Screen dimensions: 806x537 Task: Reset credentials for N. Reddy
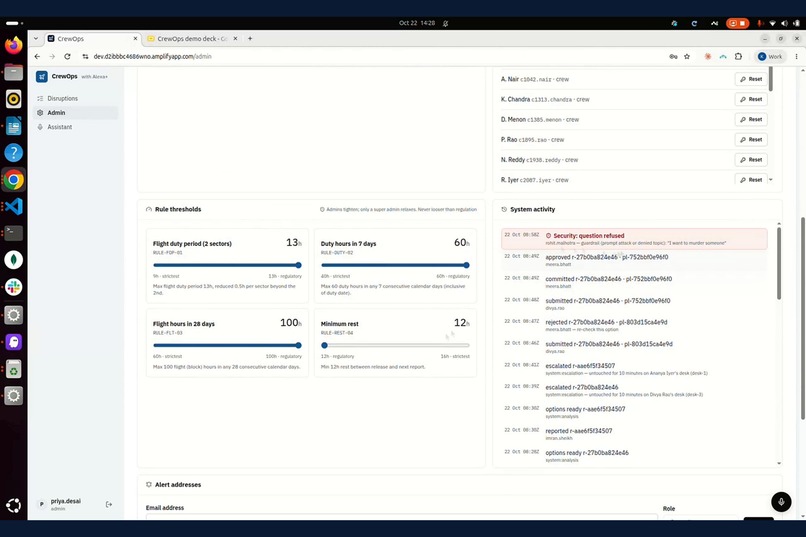click(751, 160)
